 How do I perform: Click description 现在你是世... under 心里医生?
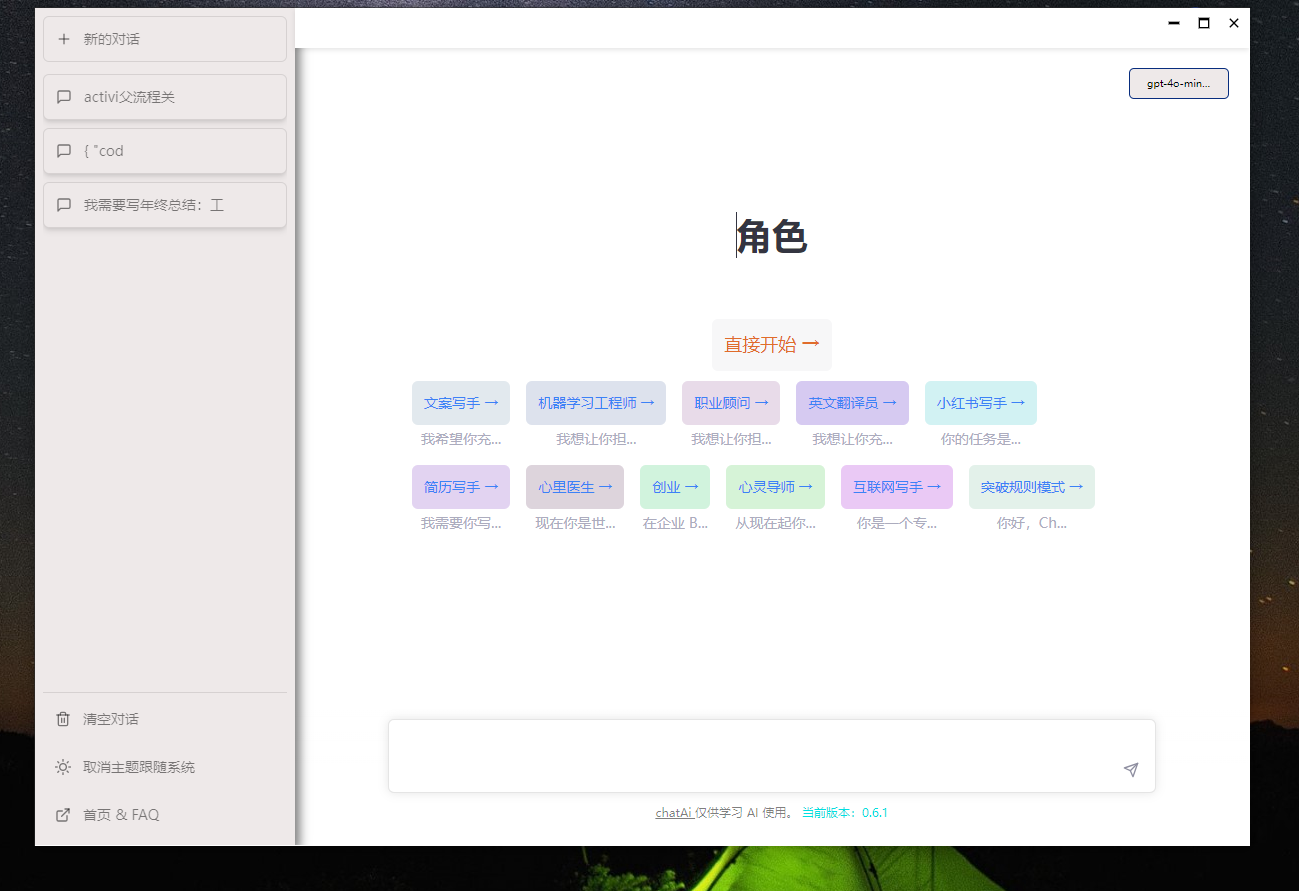click(x=575, y=523)
